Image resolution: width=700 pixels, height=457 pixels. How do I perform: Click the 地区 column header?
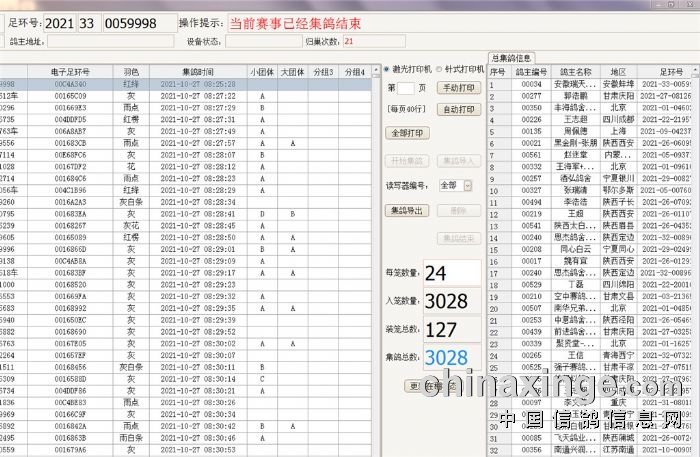618,72
